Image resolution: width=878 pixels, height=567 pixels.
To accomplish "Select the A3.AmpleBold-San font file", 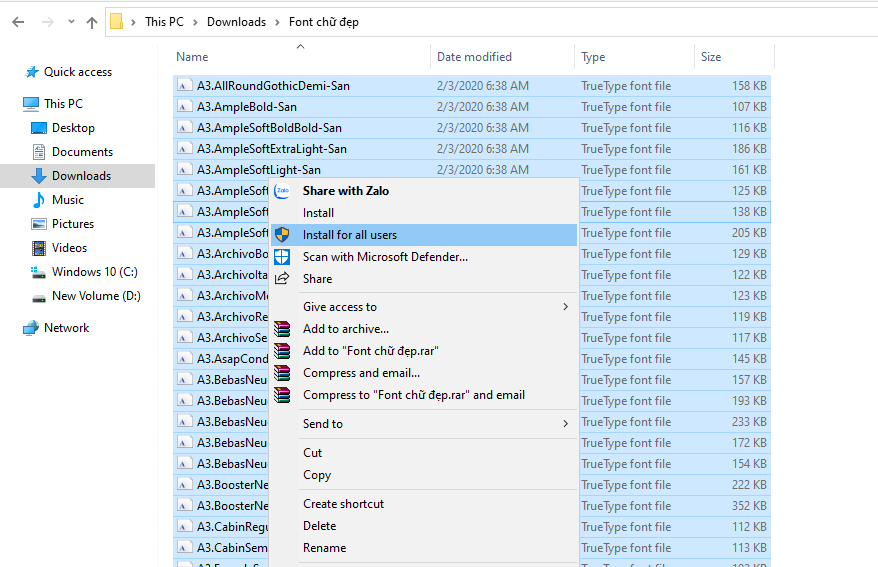I will (x=246, y=107).
